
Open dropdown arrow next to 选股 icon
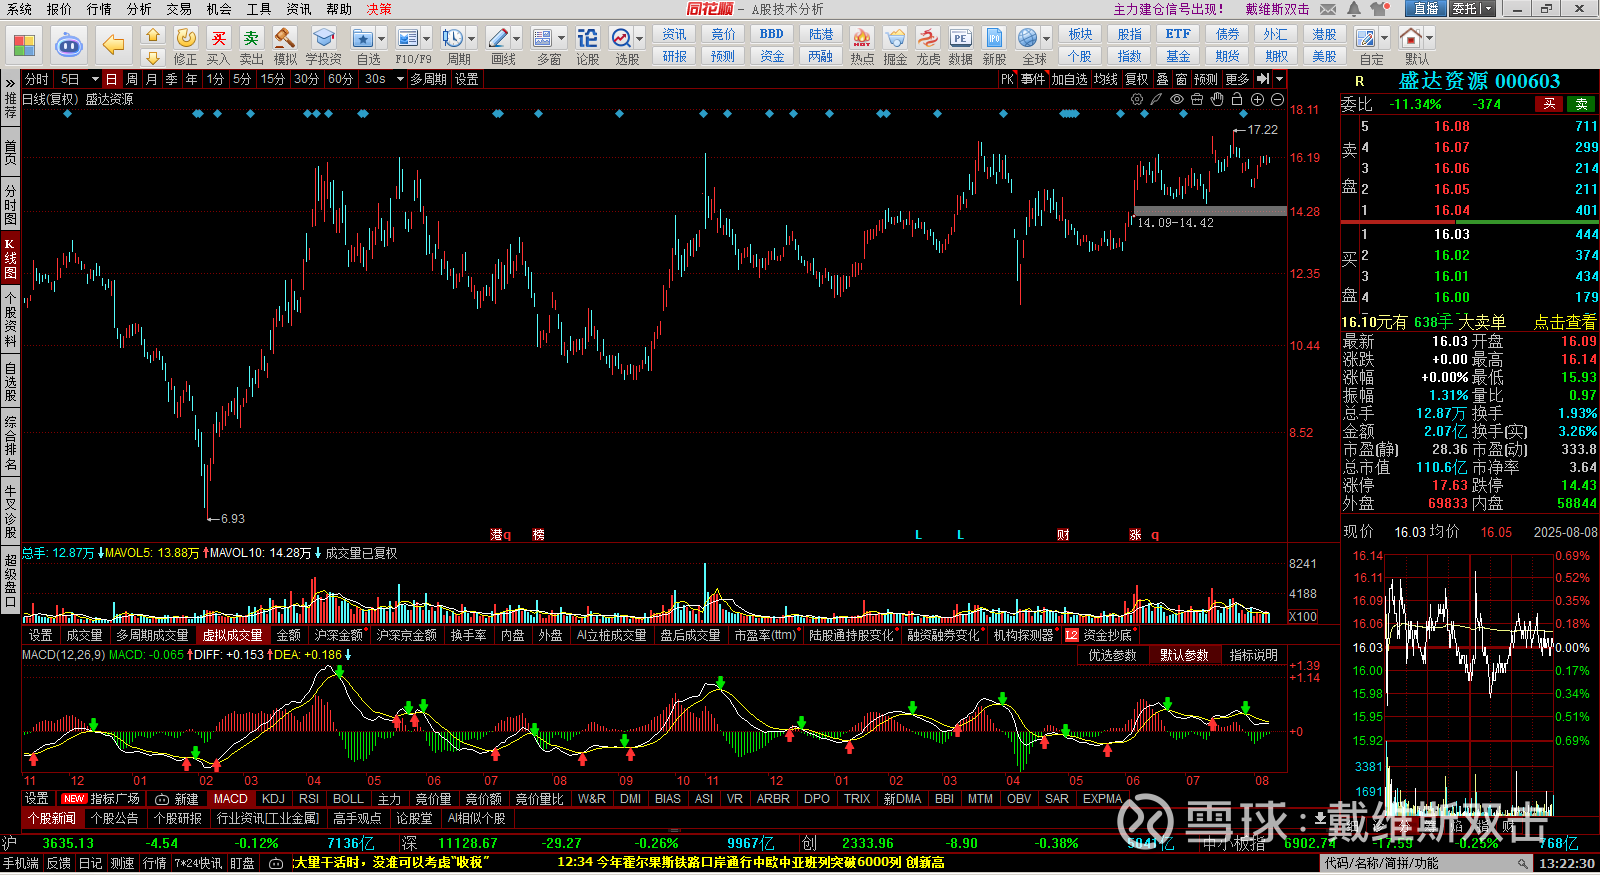[639, 39]
